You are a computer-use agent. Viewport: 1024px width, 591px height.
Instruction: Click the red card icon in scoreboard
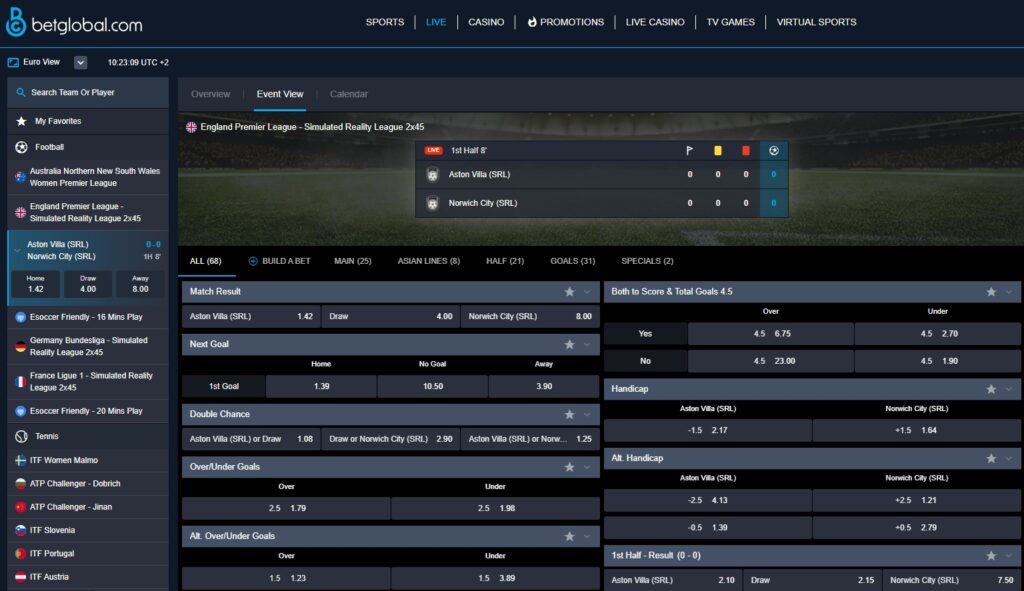[x=746, y=151]
